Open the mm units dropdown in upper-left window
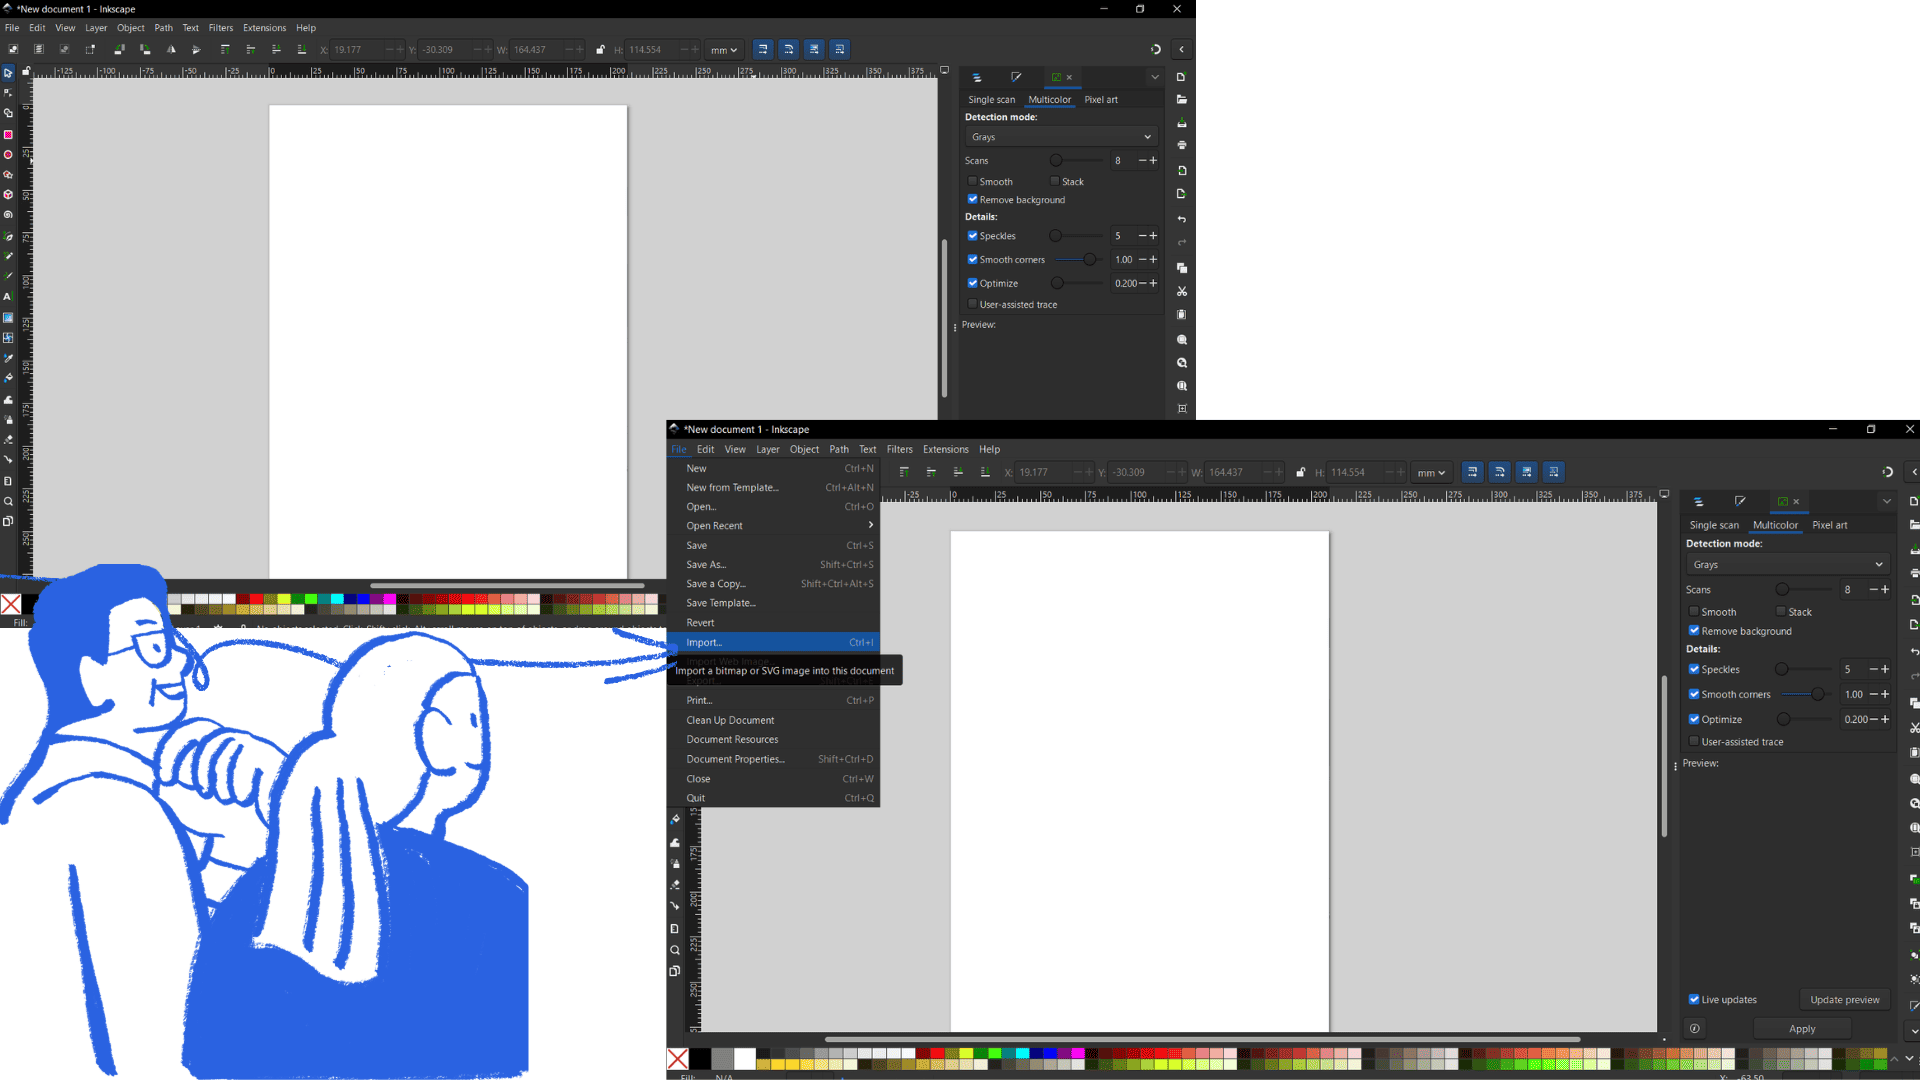 [724, 50]
